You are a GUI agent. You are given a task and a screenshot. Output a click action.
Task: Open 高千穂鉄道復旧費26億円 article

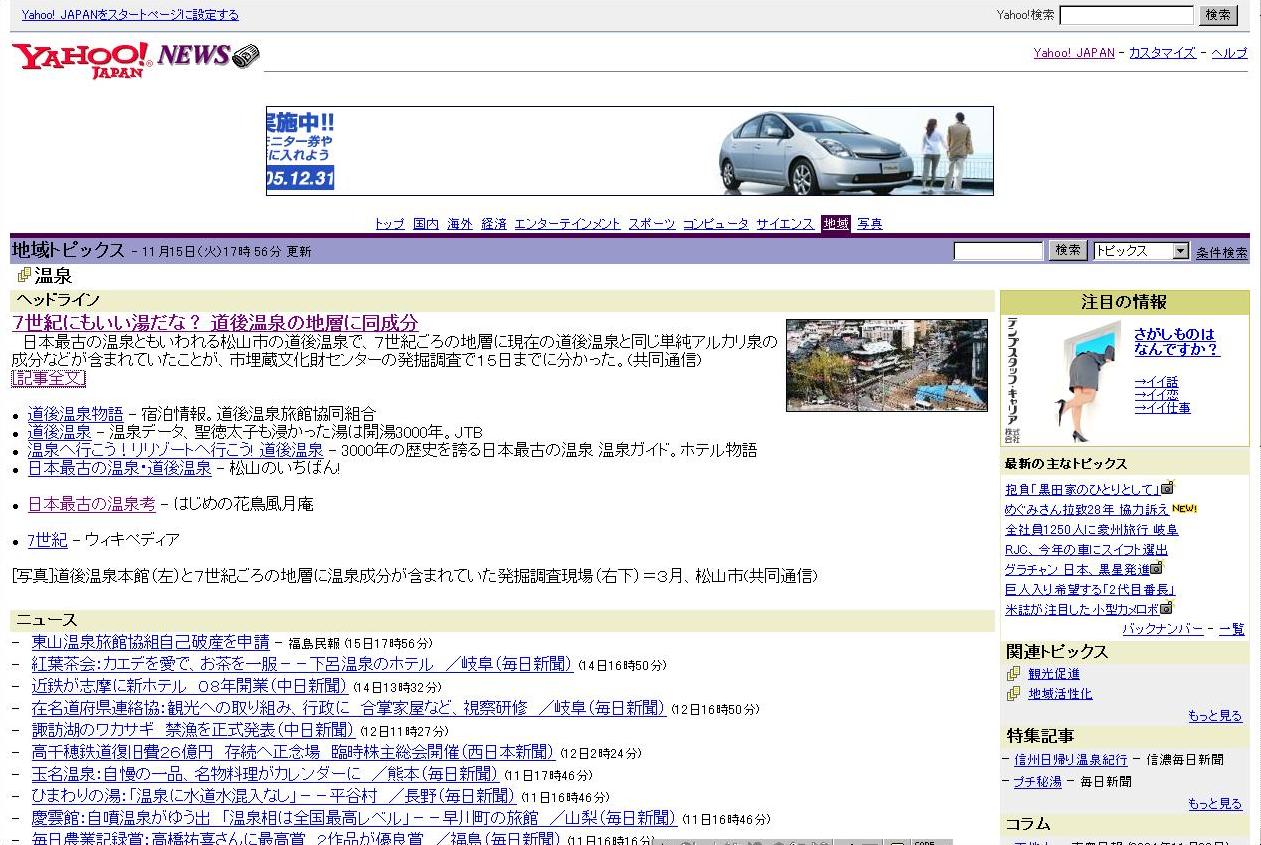(293, 752)
